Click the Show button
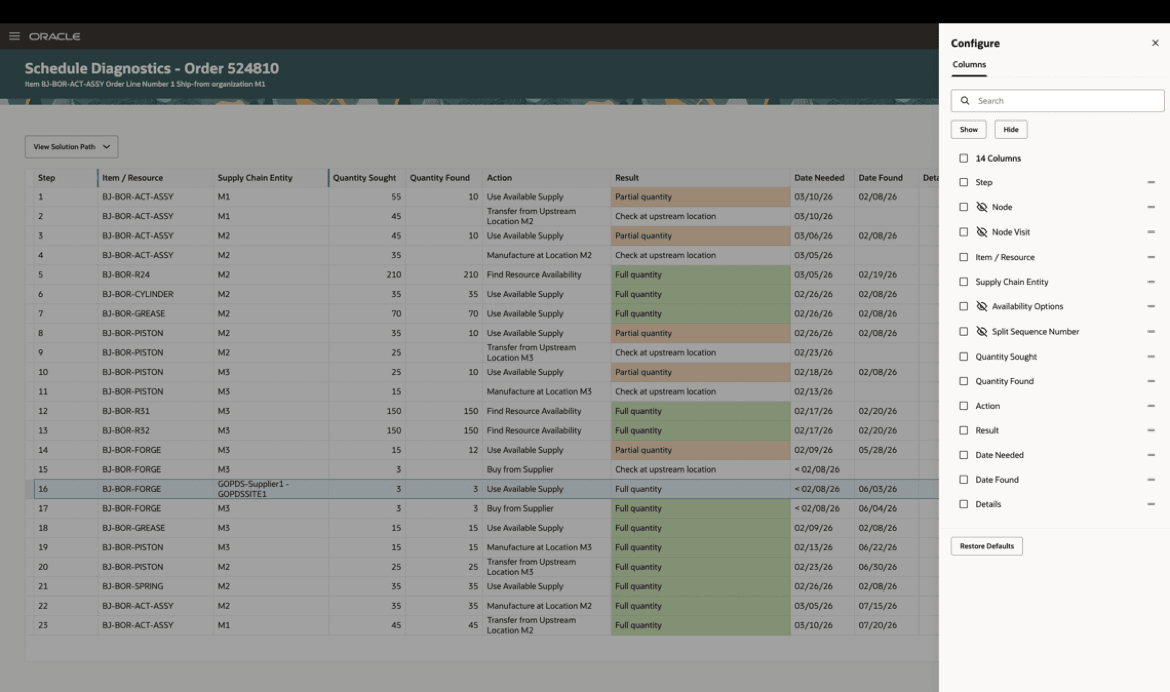 coord(968,129)
